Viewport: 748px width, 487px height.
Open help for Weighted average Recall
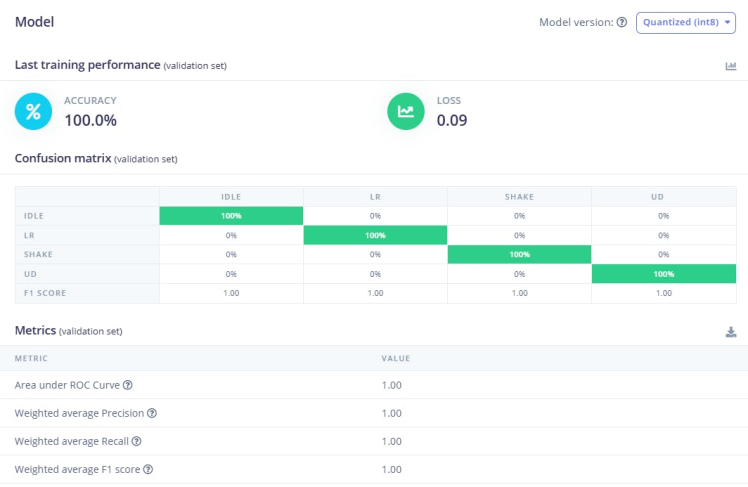coord(136,441)
